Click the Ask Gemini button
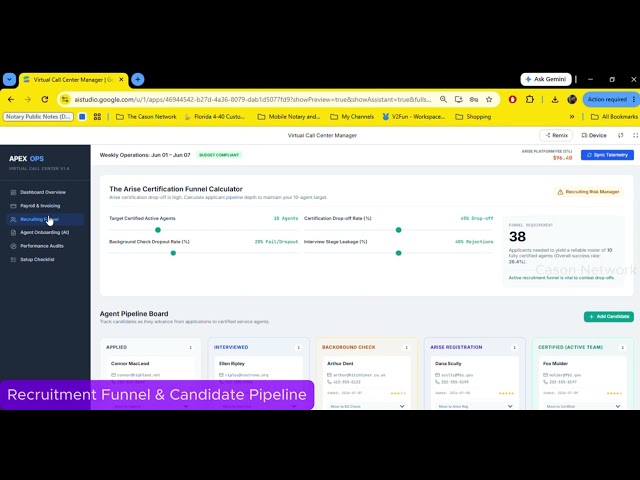 coord(546,79)
